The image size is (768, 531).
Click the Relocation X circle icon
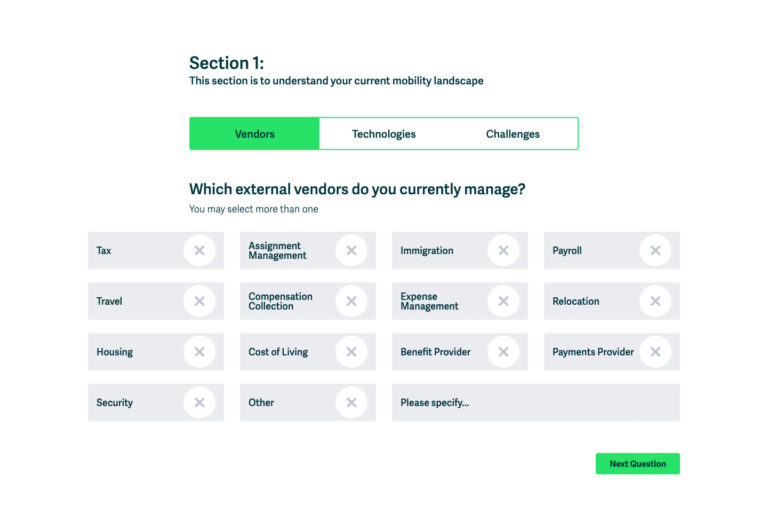click(655, 301)
